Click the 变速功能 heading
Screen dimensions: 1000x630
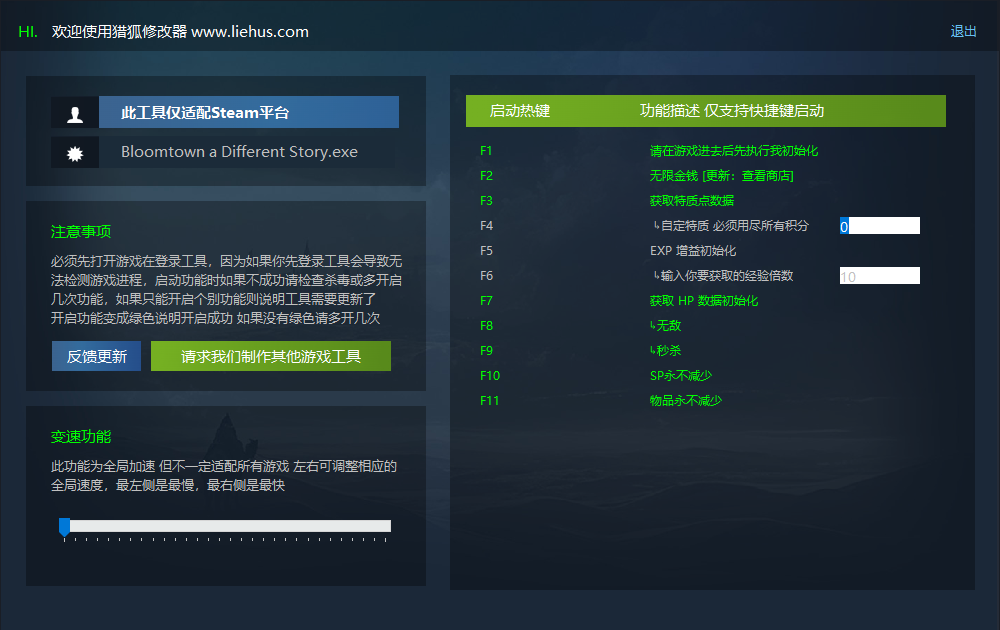click(x=81, y=437)
